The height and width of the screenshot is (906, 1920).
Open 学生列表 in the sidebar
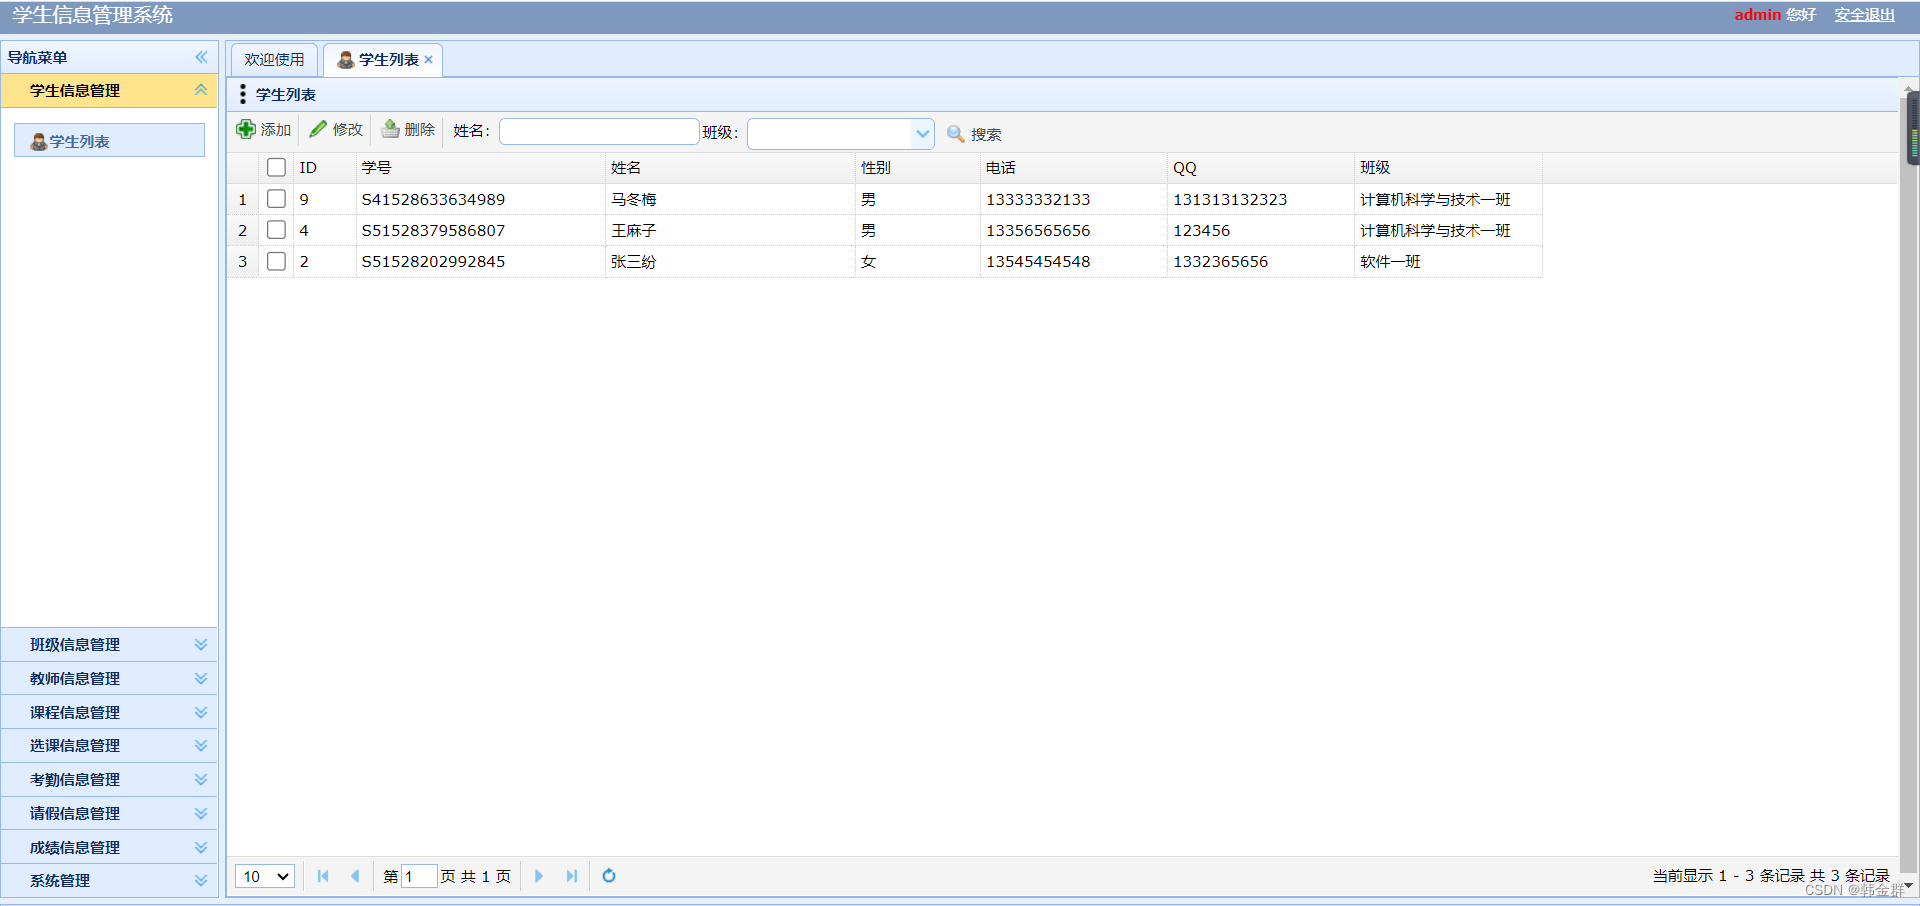click(x=109, y=141)
